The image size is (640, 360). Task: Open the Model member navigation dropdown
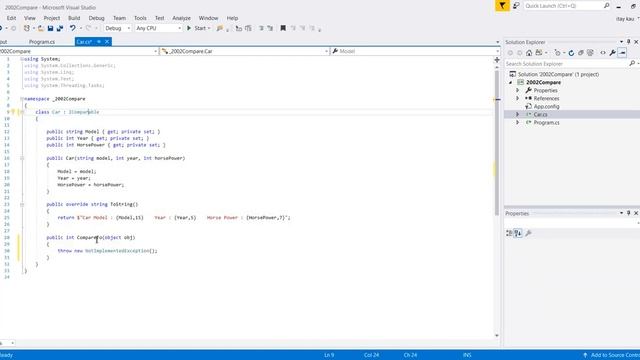pos(415,51)
